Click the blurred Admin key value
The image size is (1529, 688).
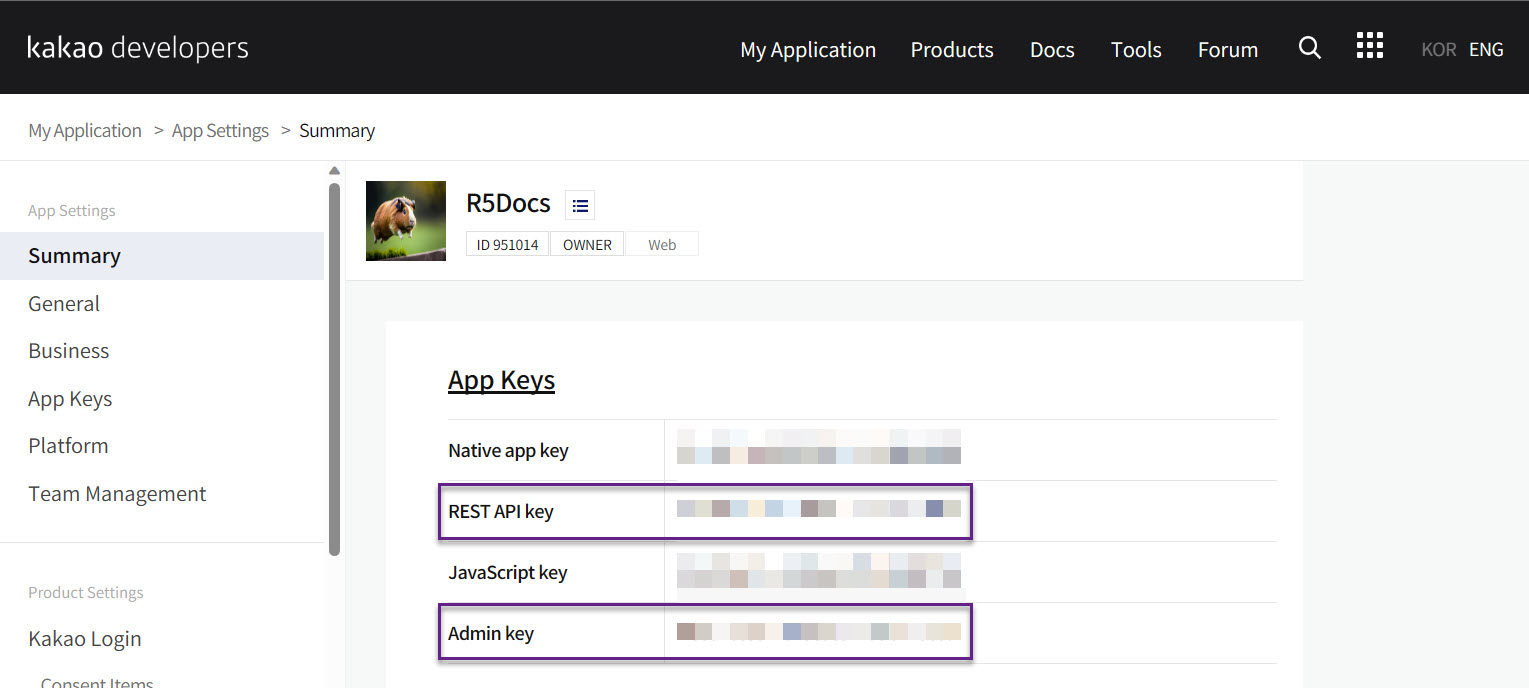pos(819,631)
